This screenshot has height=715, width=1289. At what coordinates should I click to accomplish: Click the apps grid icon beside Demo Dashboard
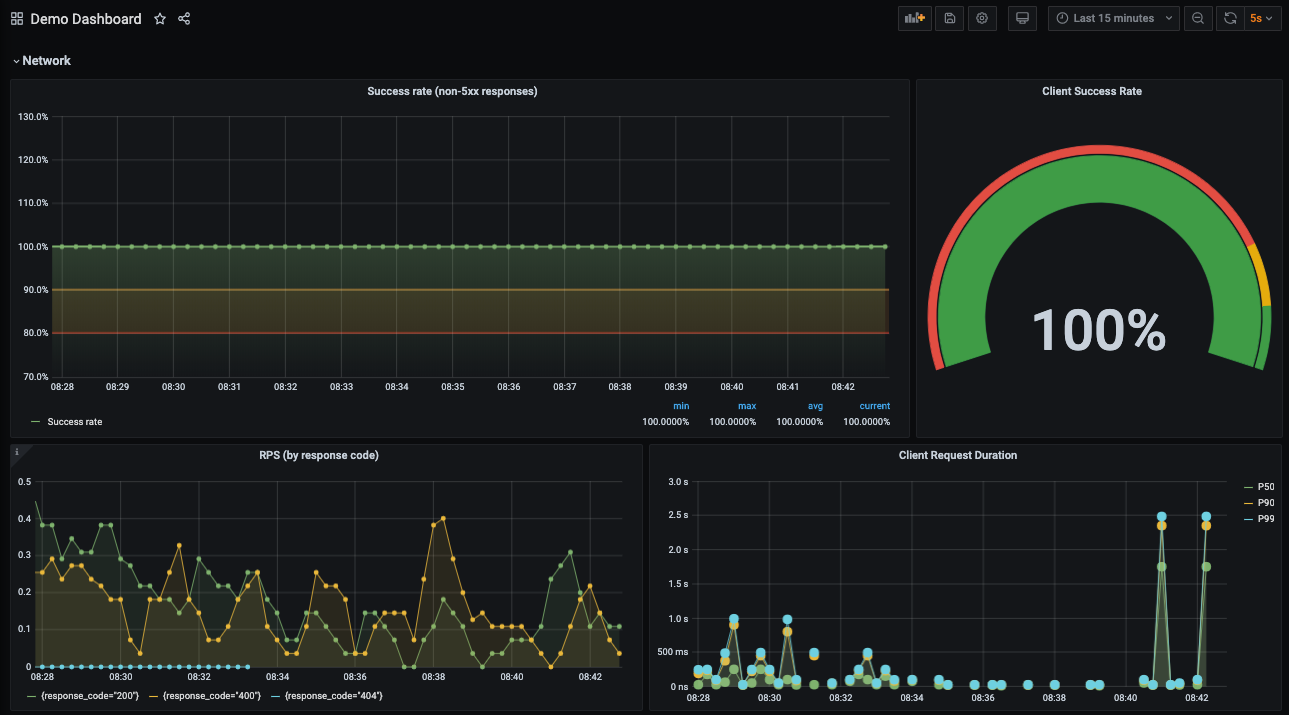[x=16, y=18]
